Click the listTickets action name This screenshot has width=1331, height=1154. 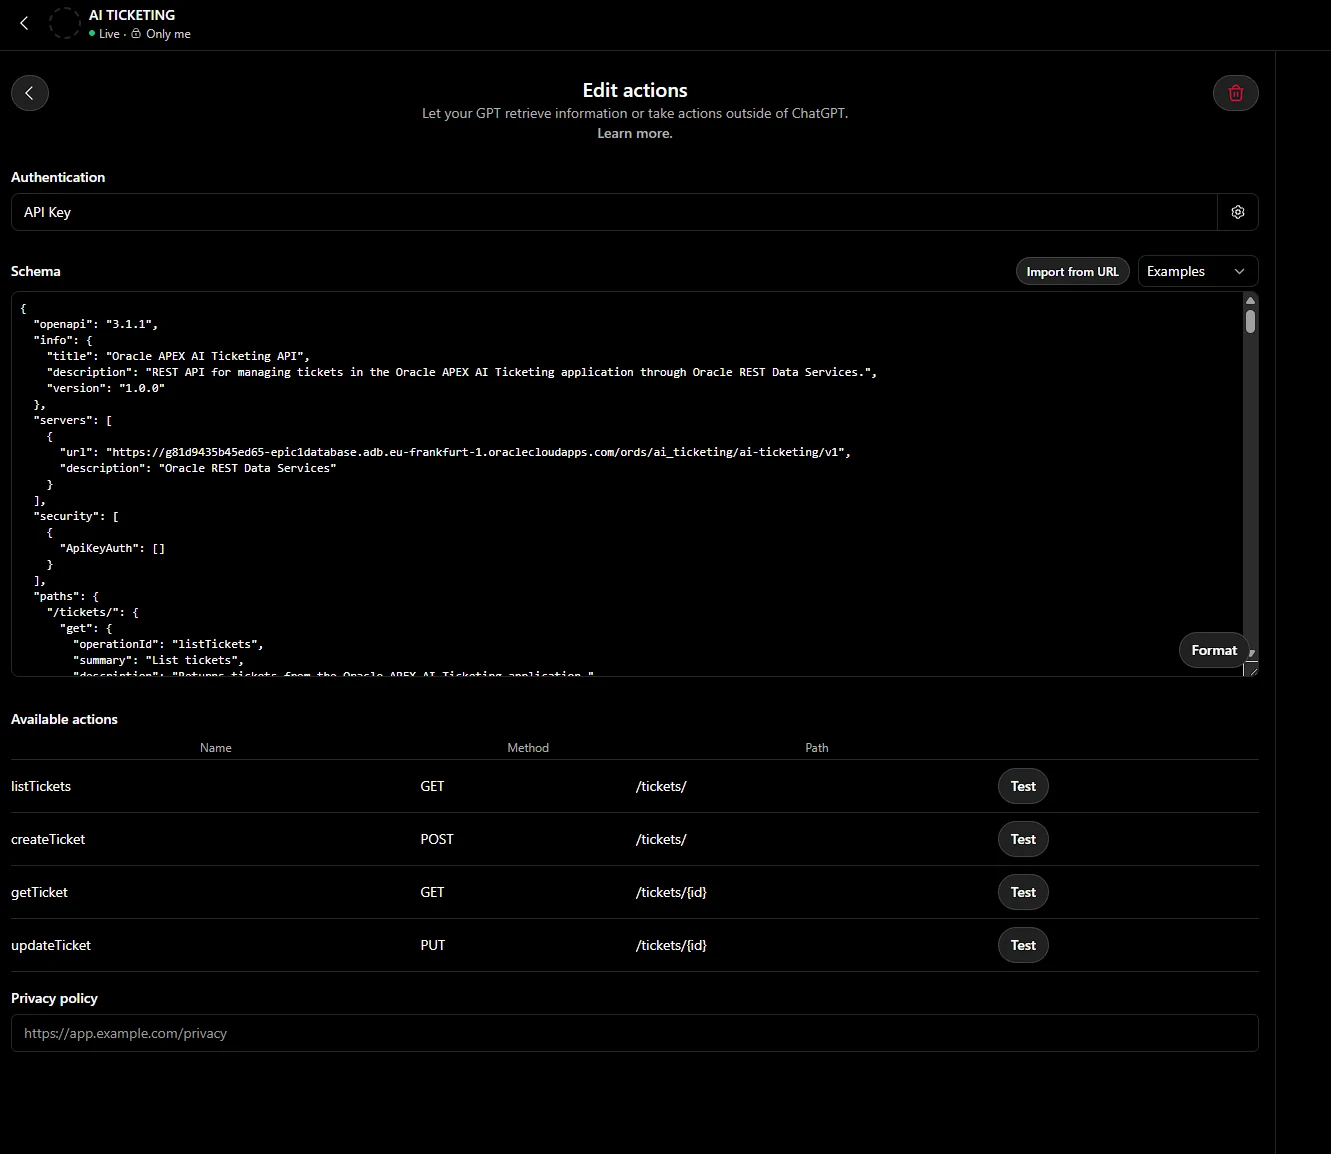41,786
